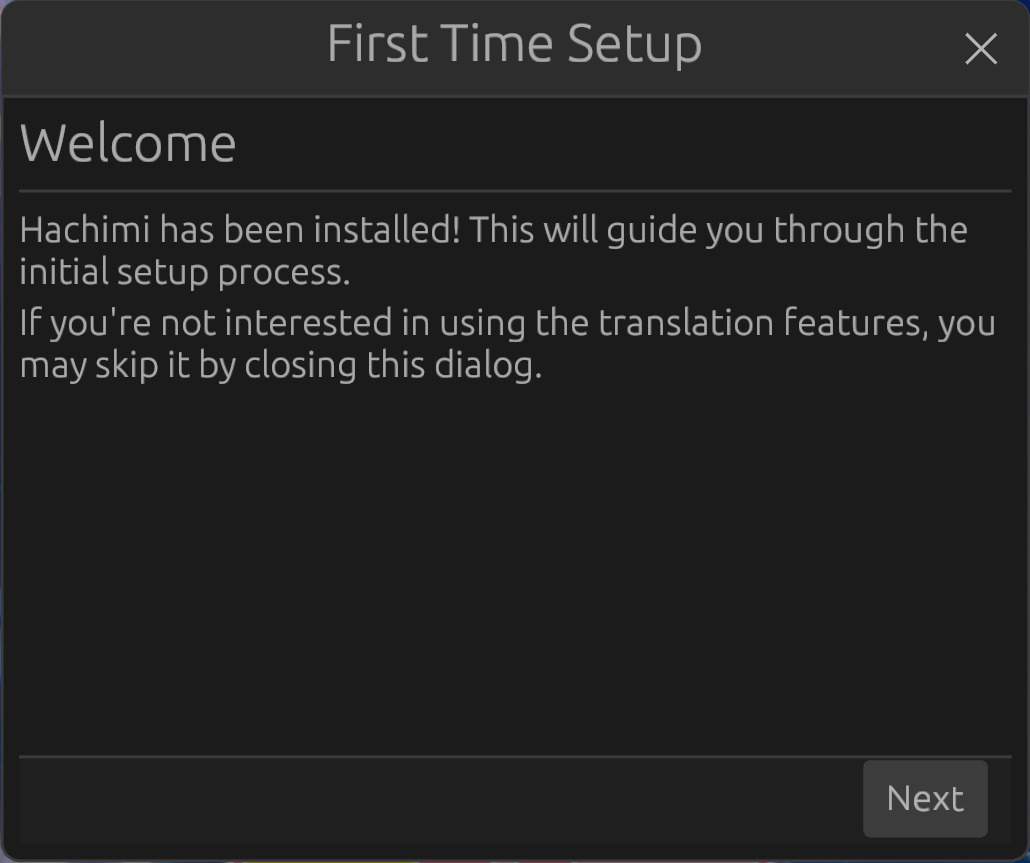The height and width of the screenshot is (863, 1030).
Task: Advance to next setup step
Action: click(925, 799)
